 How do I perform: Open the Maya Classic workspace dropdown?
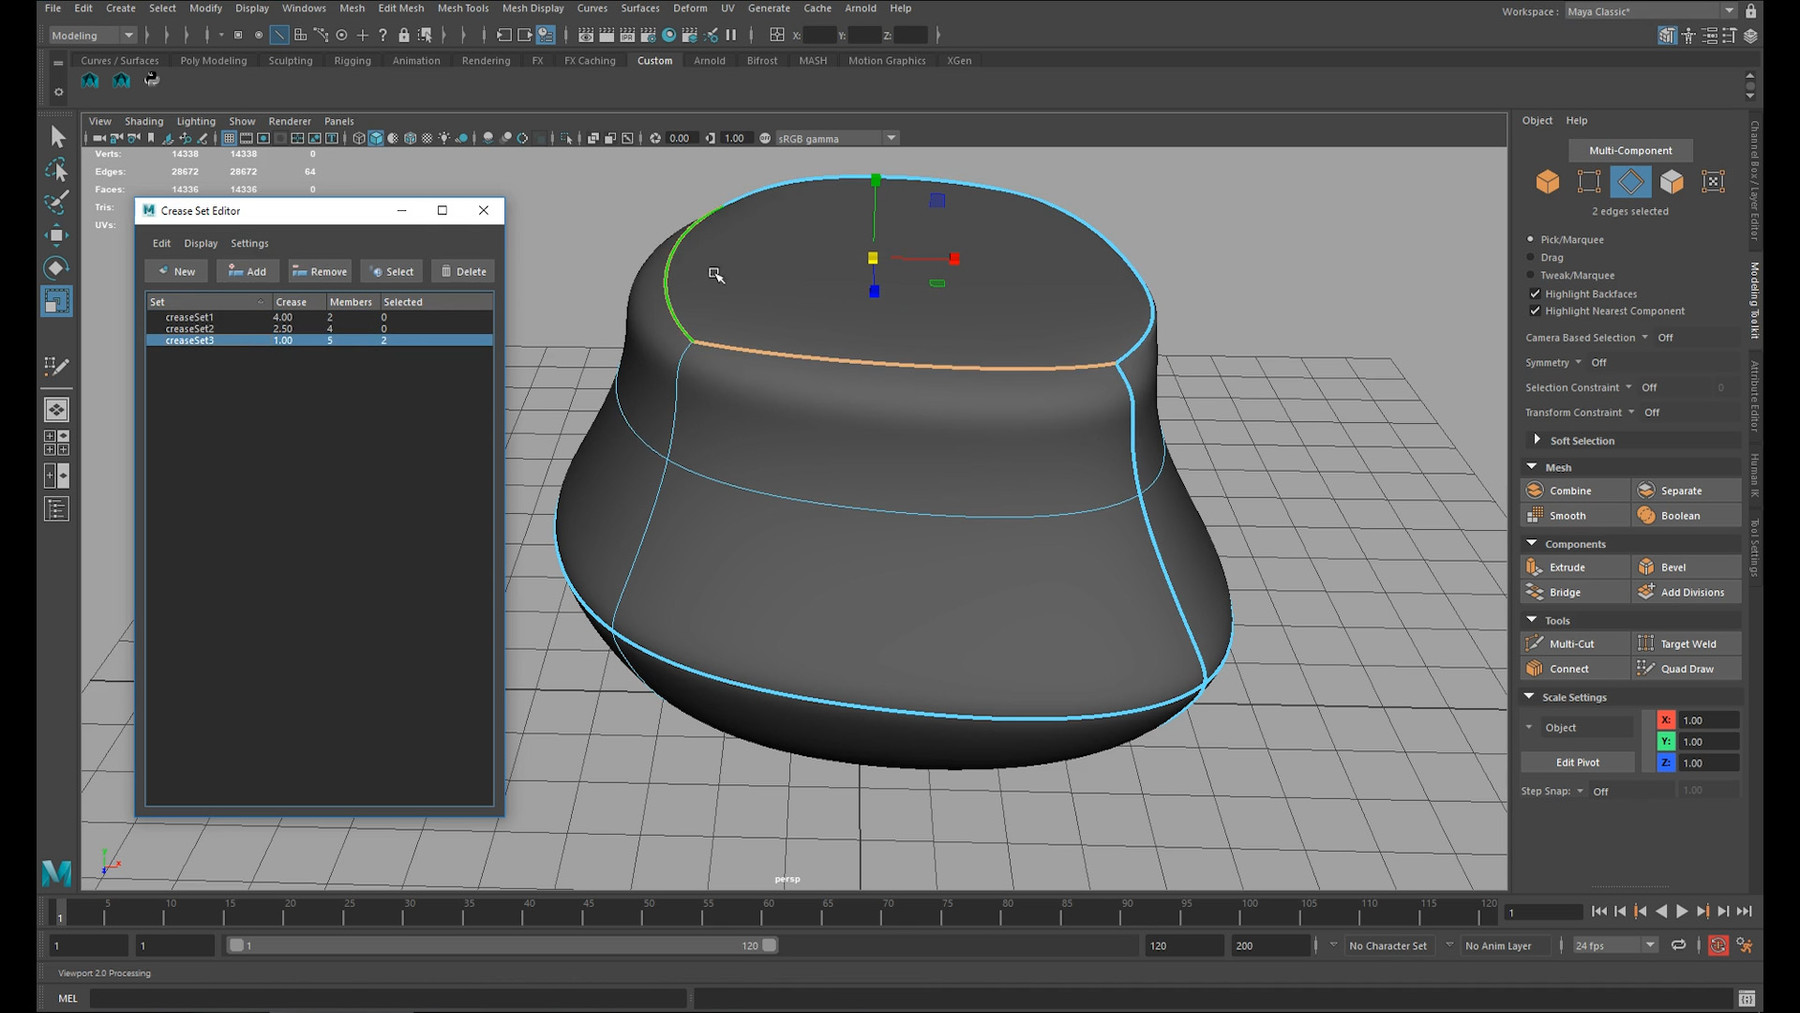[1650, 11]
